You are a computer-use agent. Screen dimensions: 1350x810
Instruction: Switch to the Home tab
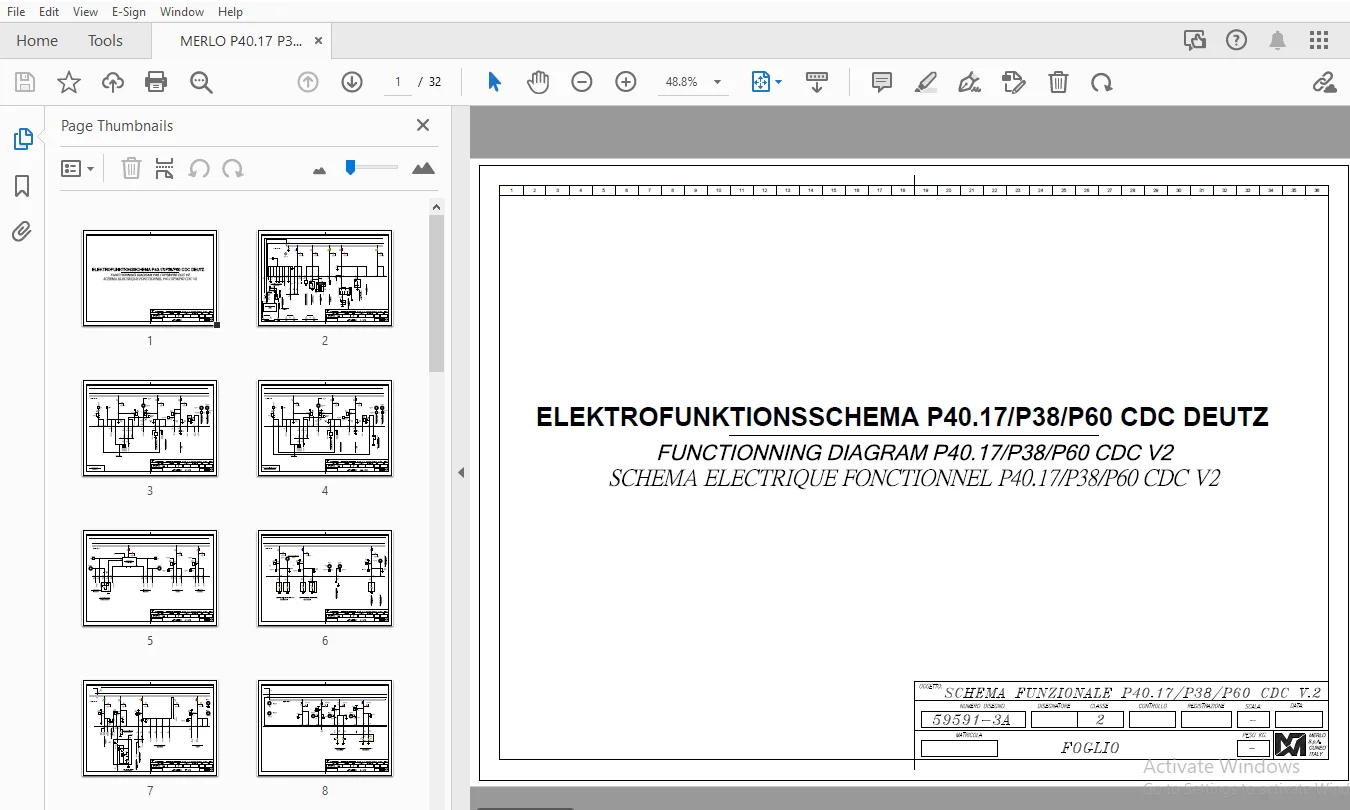click(x=37, y=41)
